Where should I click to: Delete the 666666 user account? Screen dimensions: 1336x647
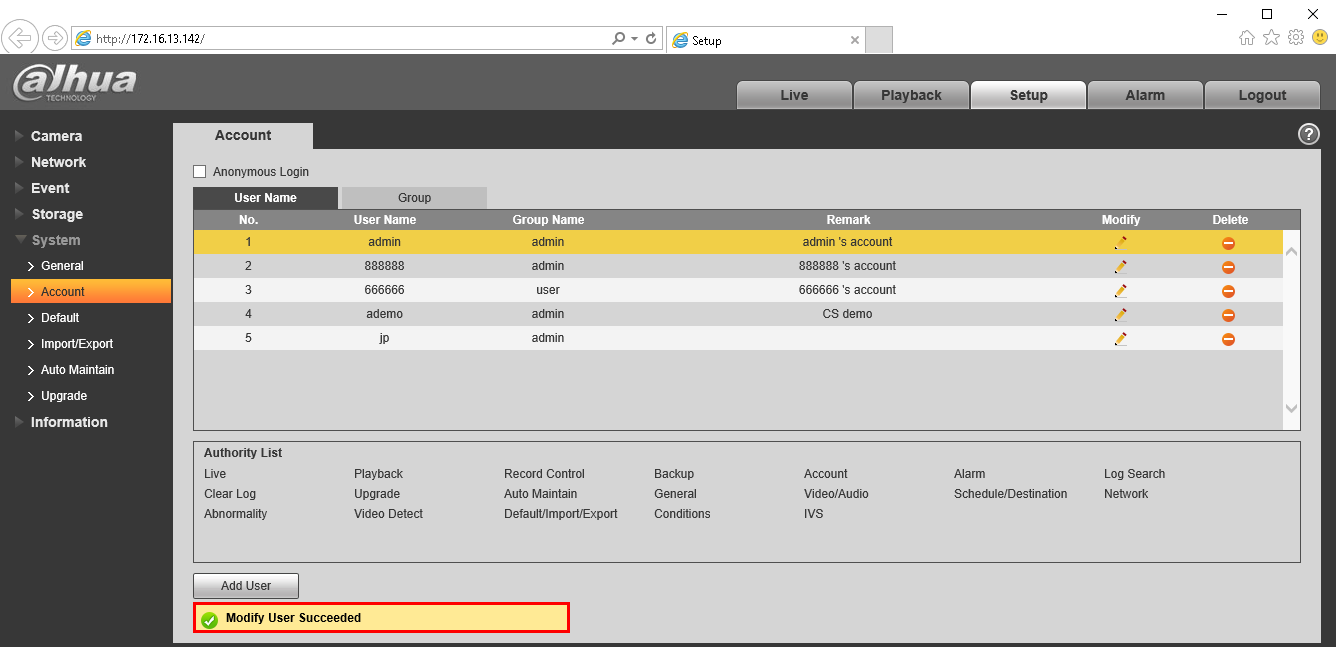pyautogui.click(x=1228, y=291)
